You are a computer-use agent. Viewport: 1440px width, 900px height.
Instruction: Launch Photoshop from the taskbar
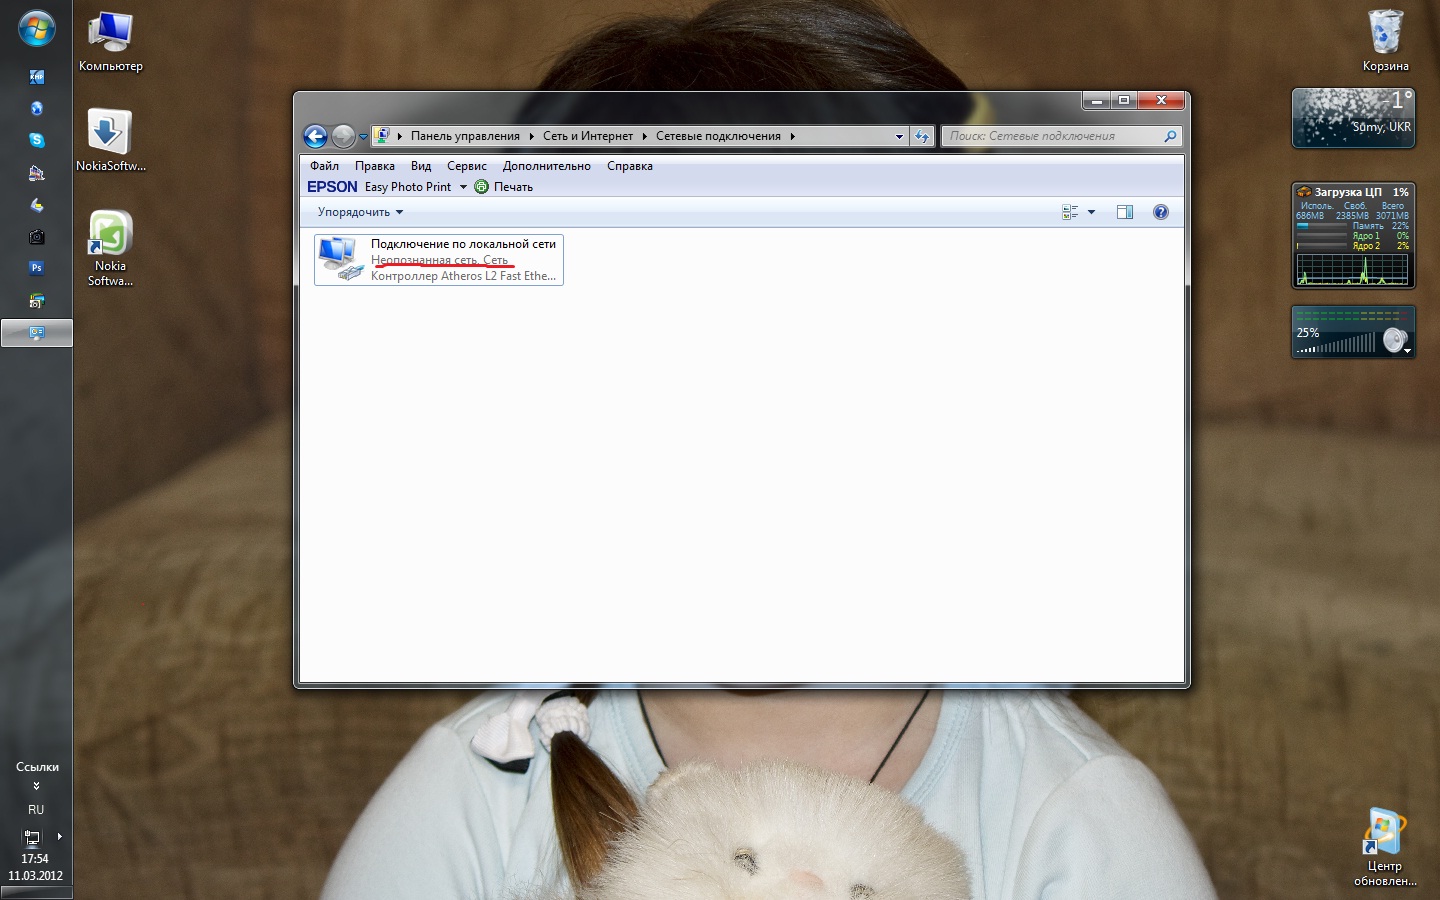tap(36, 268)
